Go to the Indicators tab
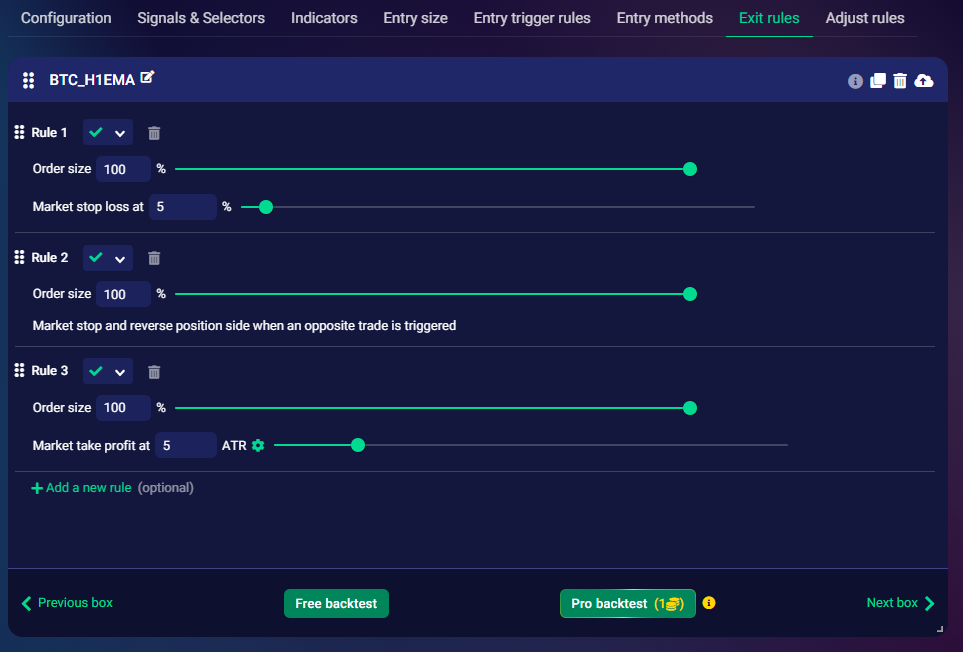 (324, 18)
